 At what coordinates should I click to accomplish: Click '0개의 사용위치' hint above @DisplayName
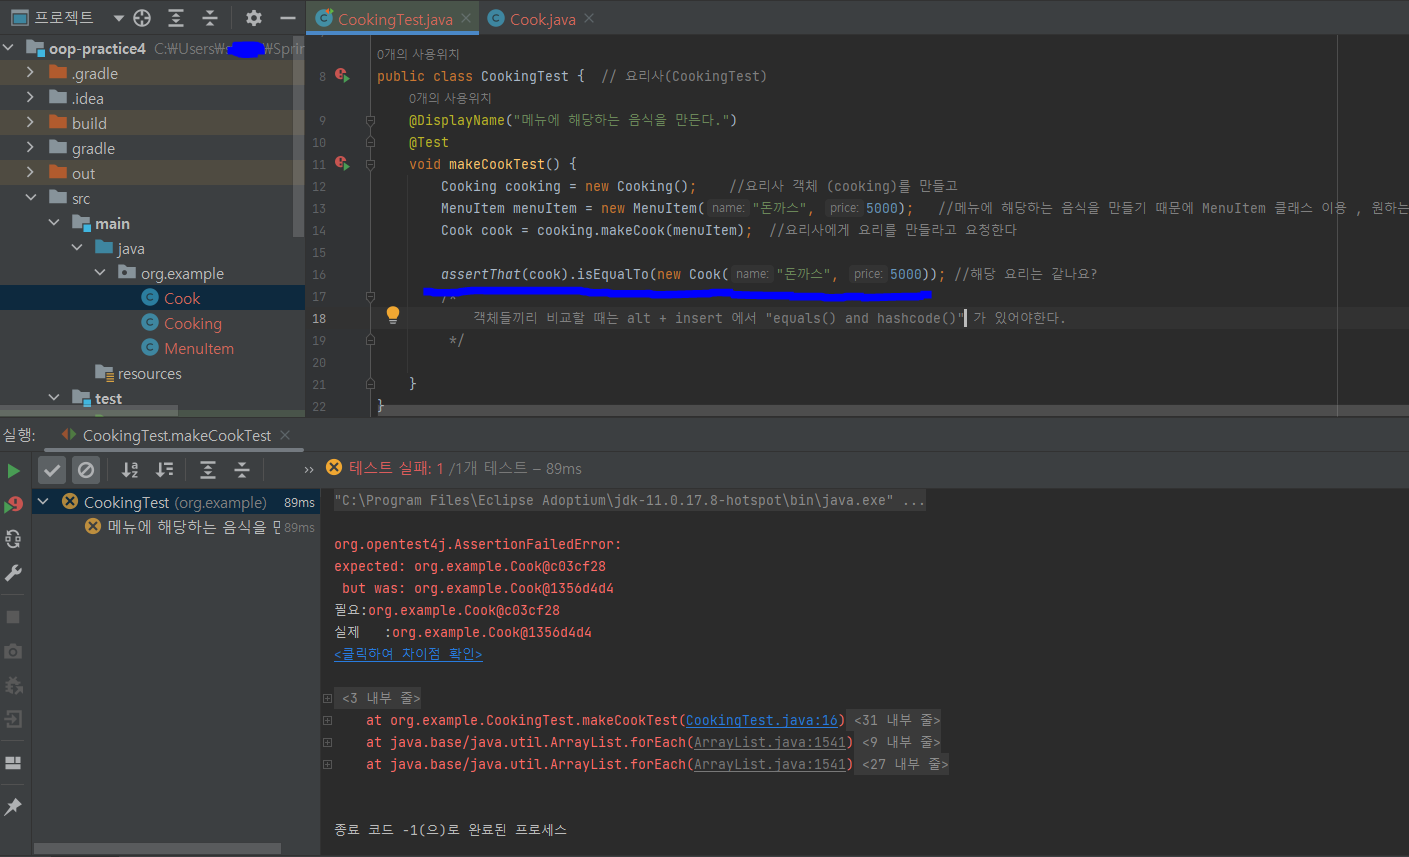(450, 98)
